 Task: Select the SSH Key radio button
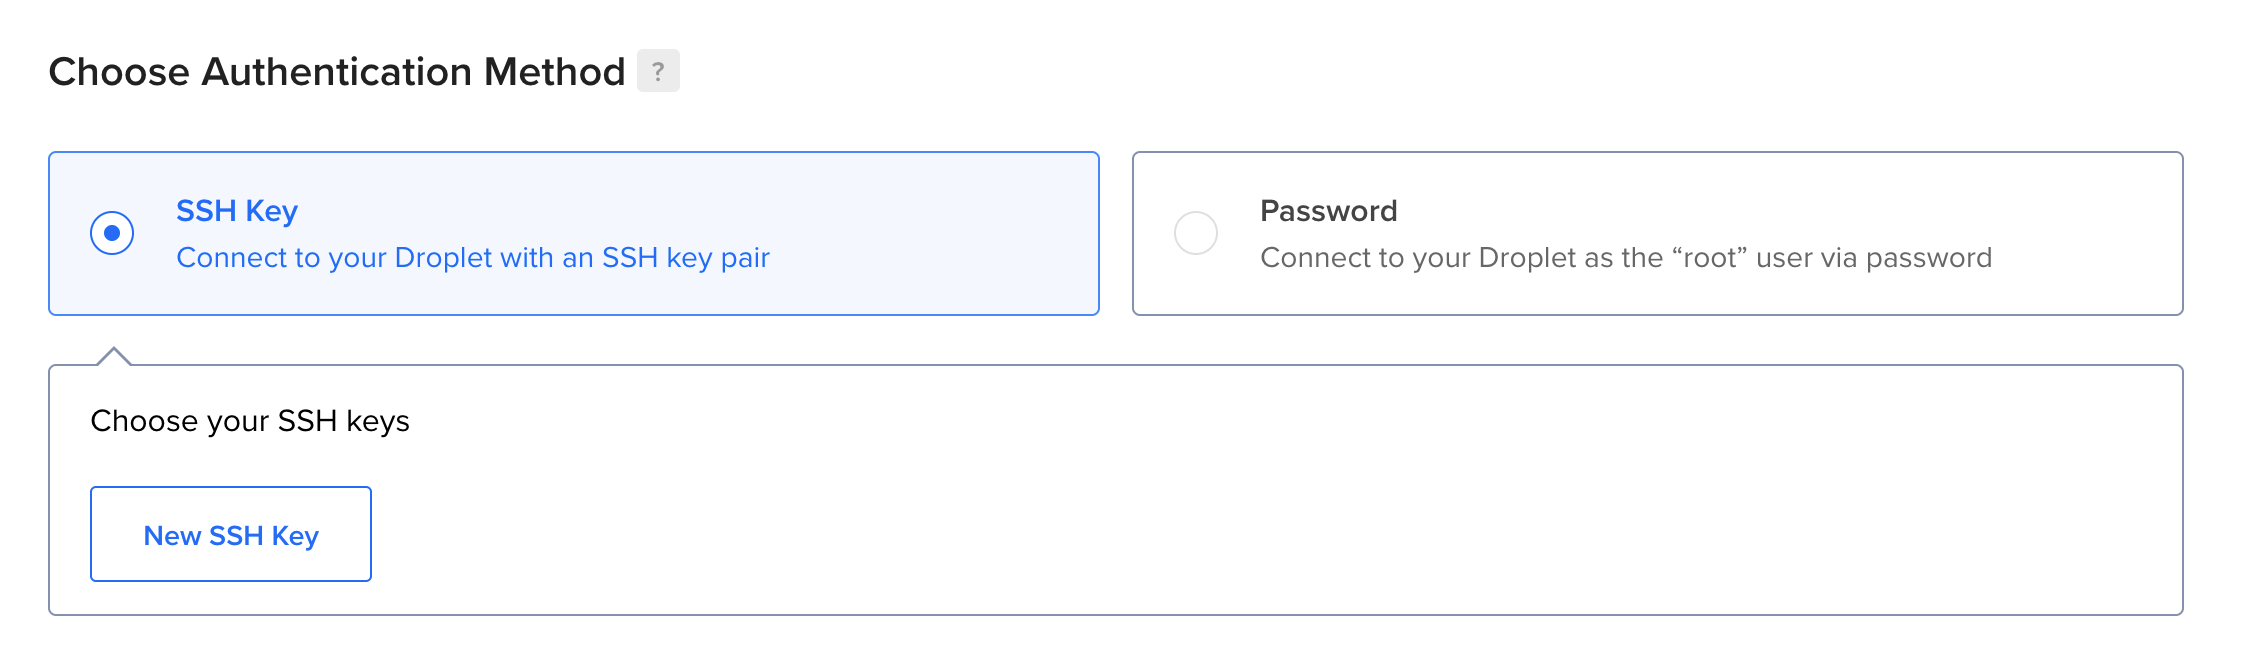[112, 233]
